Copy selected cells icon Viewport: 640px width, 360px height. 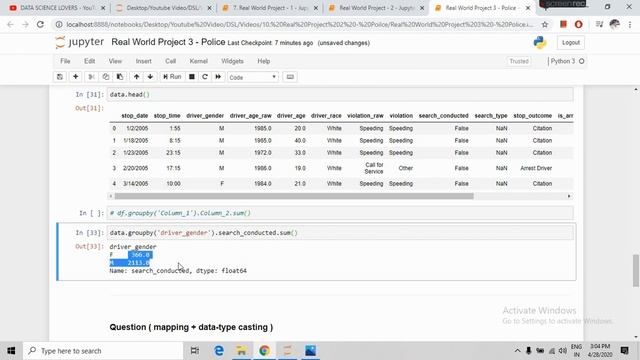point(106,77)
